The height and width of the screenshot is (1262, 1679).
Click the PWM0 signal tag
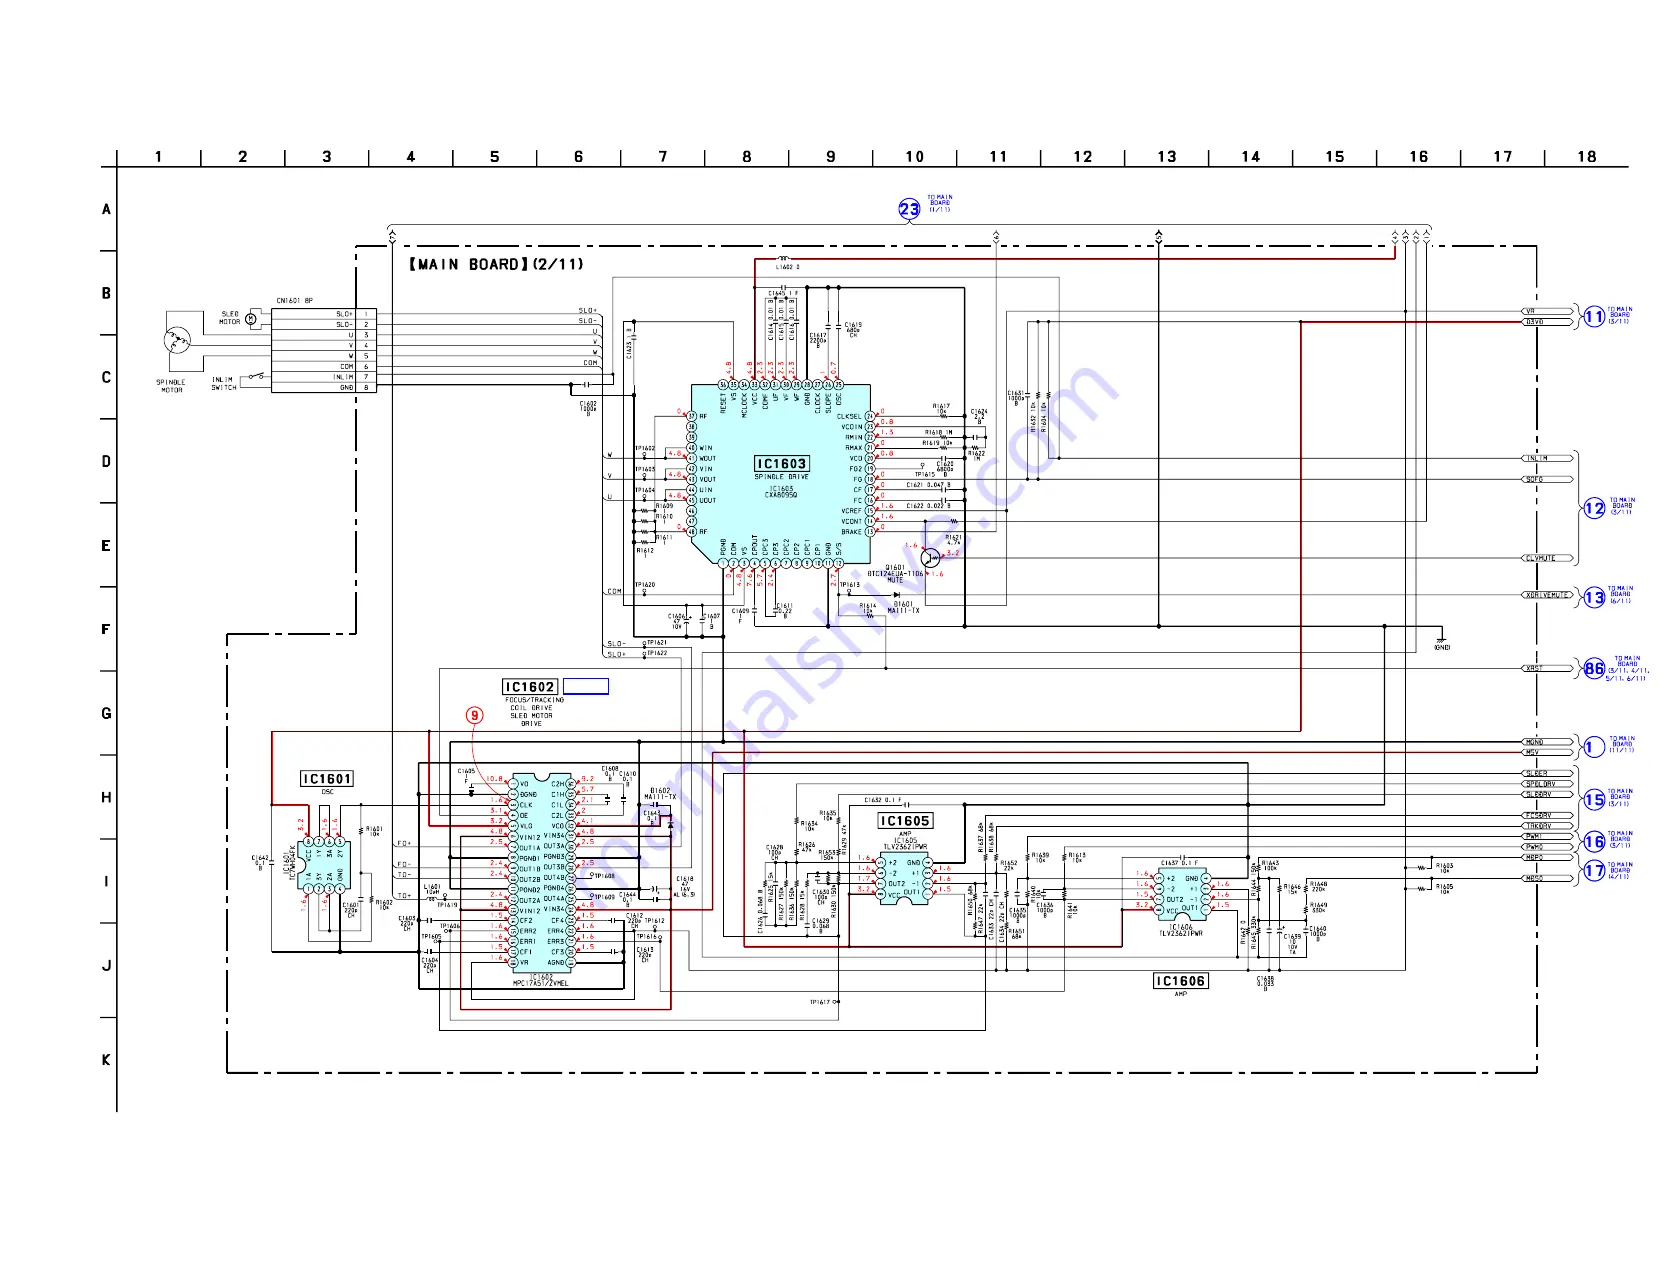(x=1547, y=847)
